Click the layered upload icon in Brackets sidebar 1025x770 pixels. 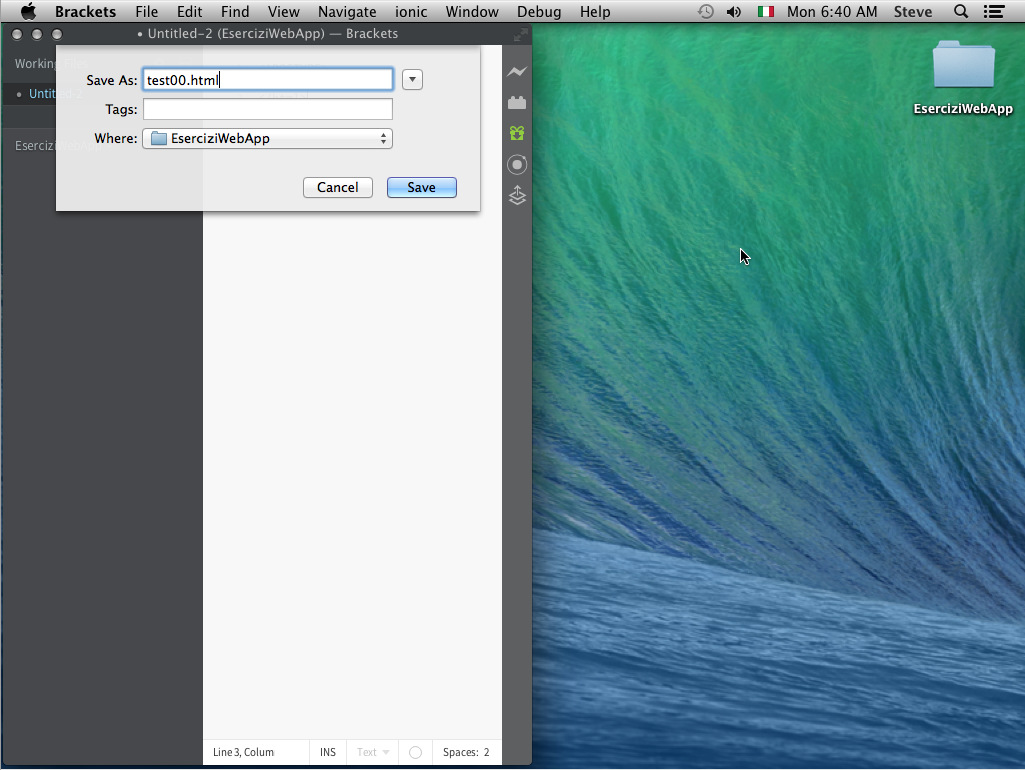(516, 195)
